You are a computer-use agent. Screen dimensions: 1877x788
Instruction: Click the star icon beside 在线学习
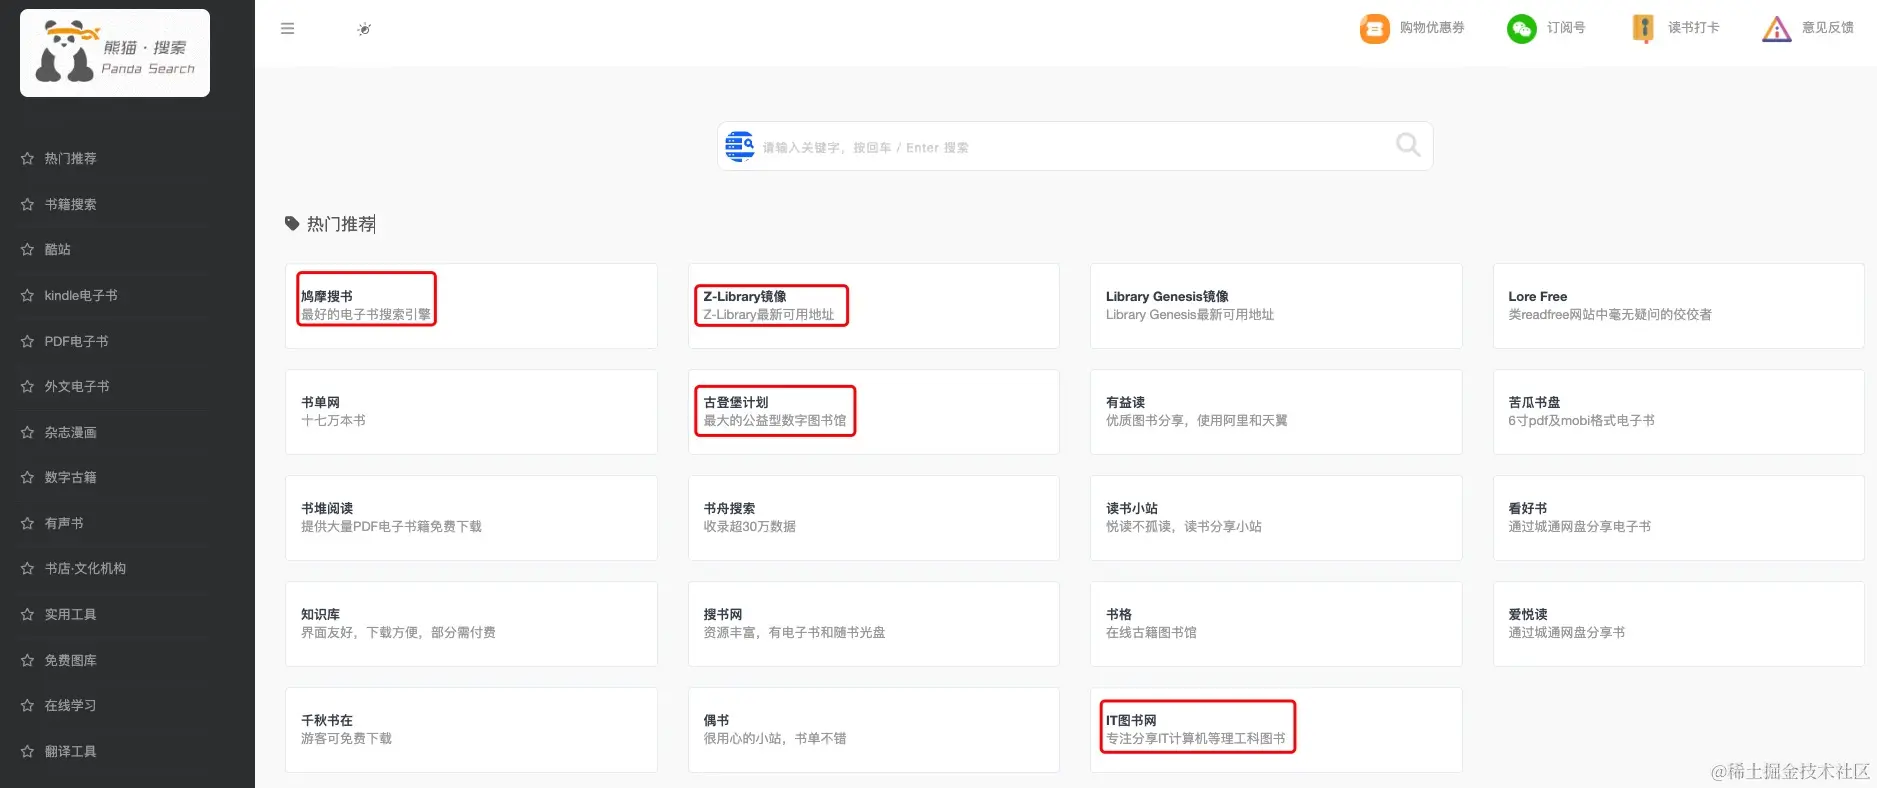[27, 705]
